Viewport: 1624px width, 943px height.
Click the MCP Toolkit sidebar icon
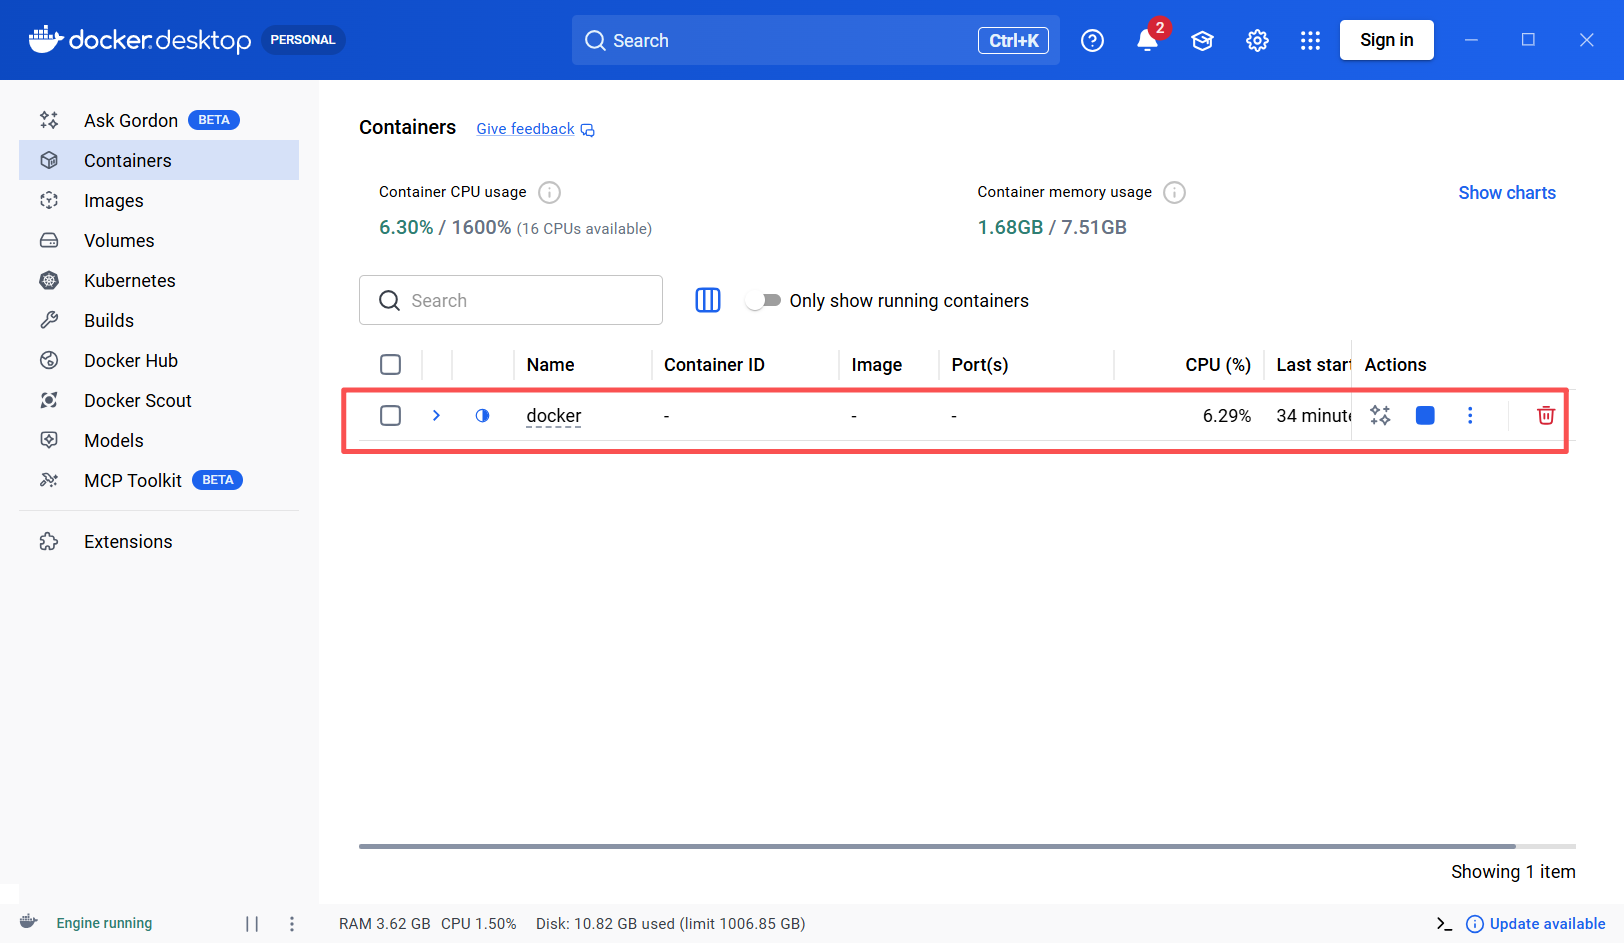(x=49, y=480)
